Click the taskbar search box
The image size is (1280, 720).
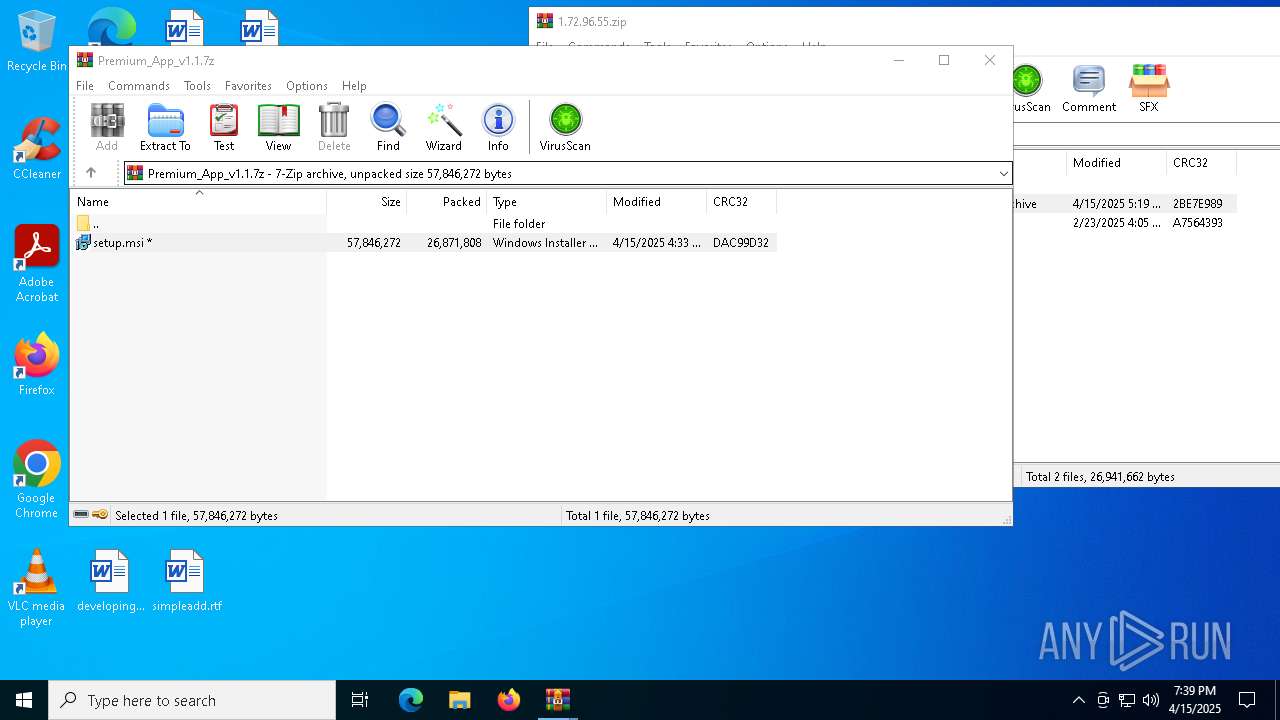pos(192,700)
